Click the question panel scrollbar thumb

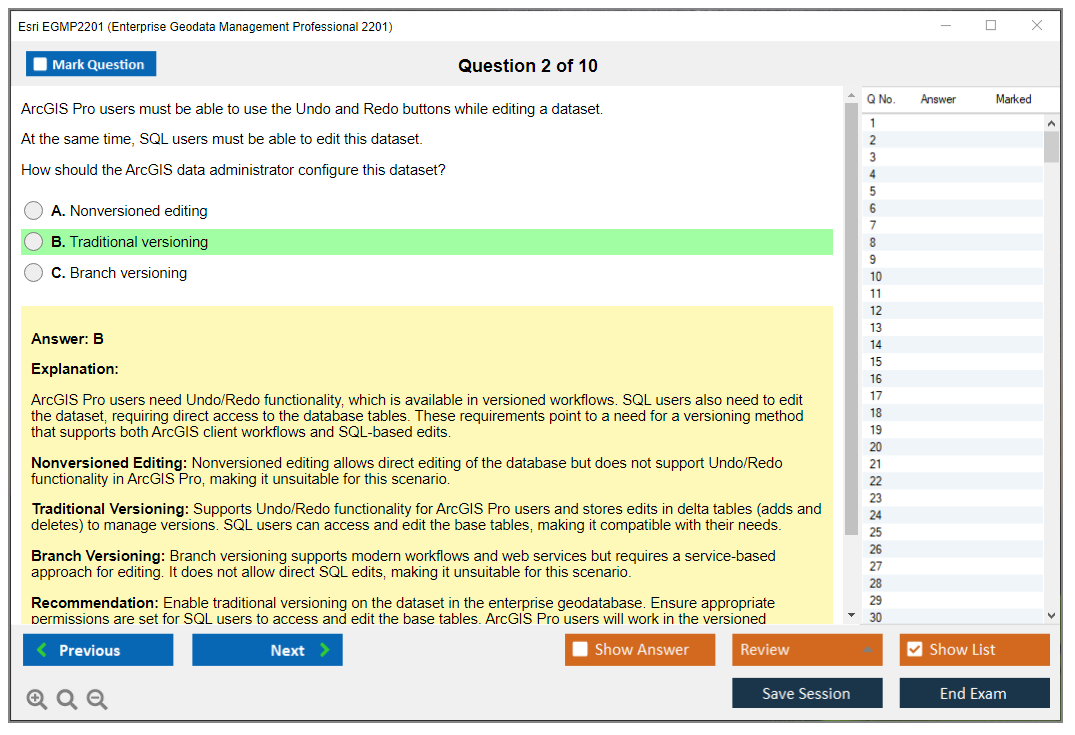[851, 319]
